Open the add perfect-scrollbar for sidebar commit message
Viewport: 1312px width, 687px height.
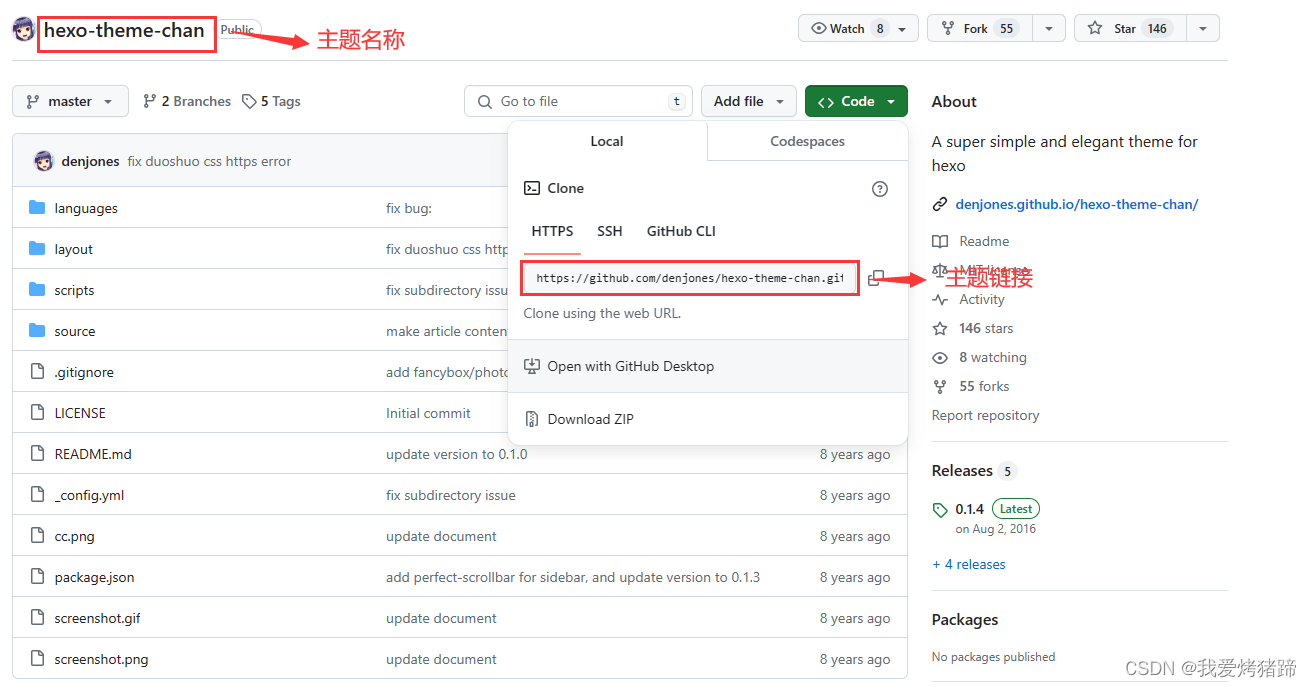[x=573, y=577]
